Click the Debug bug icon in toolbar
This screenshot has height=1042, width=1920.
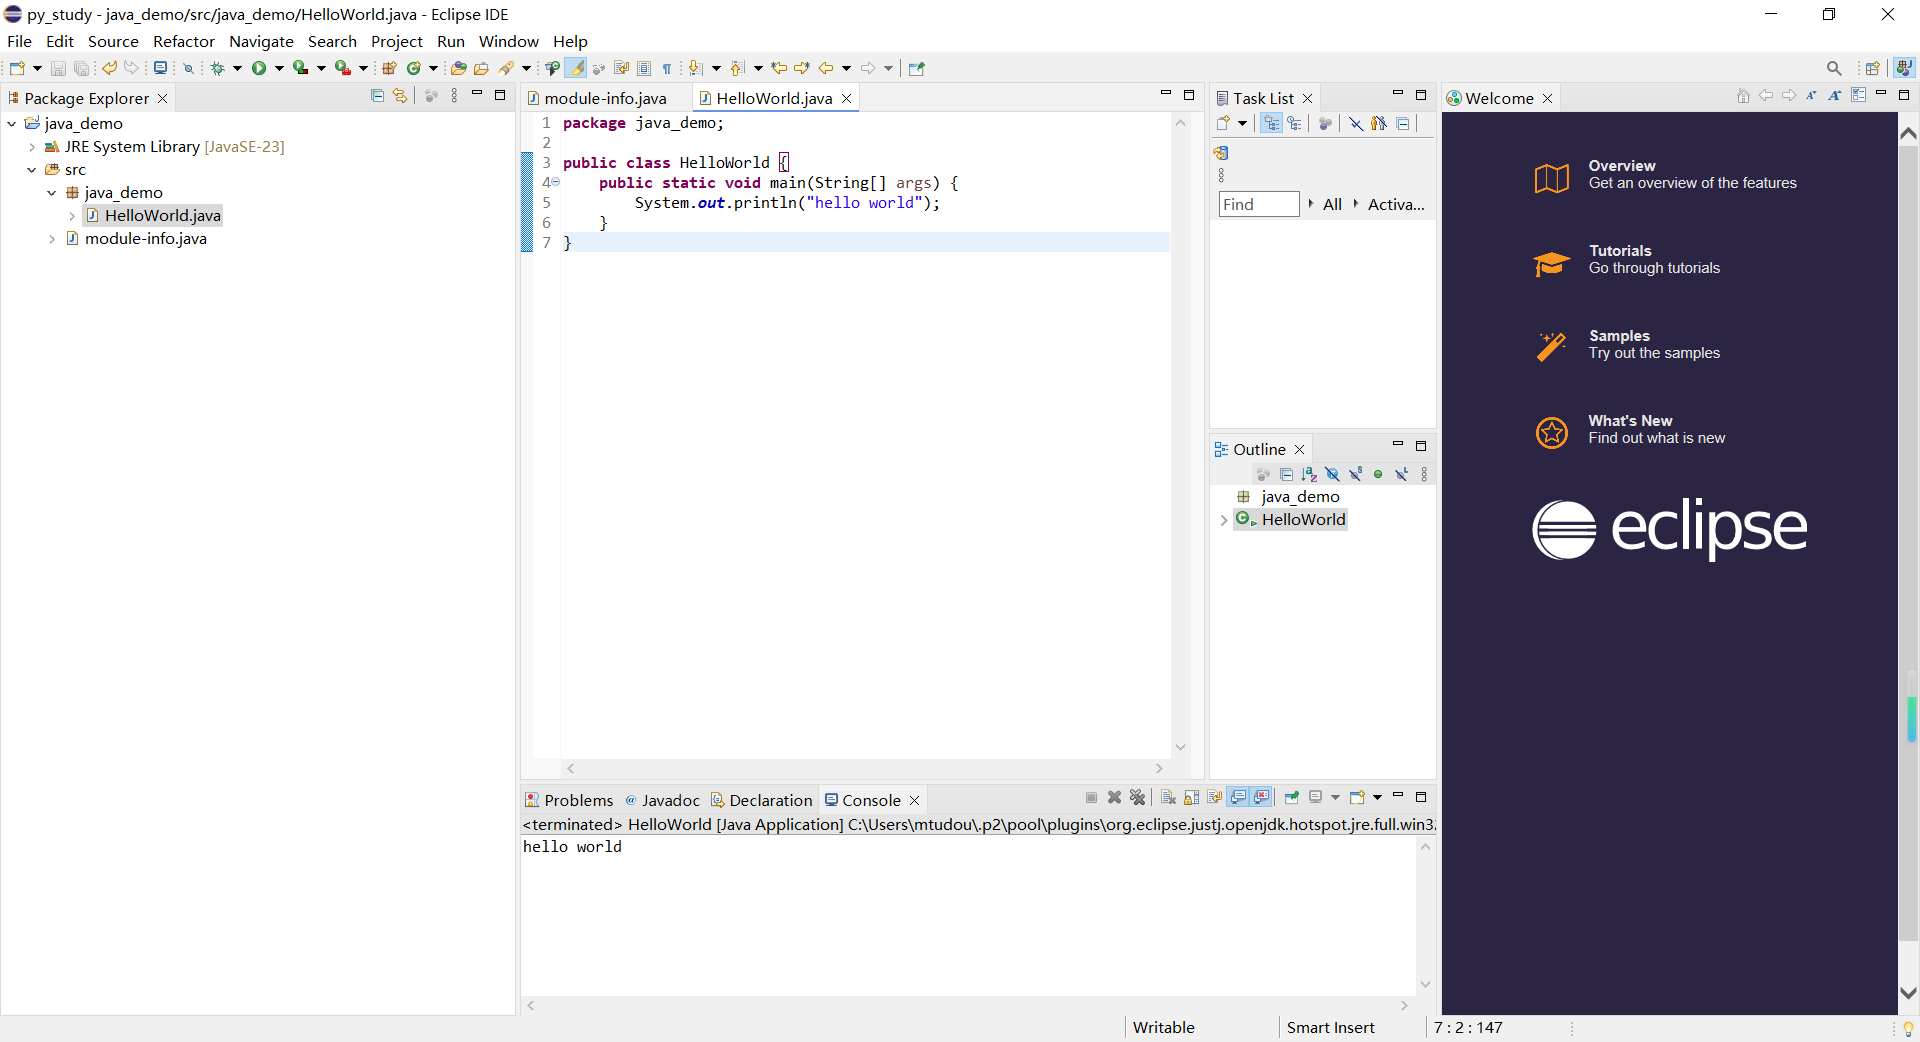pyautogui.click(x=217, y=68)
